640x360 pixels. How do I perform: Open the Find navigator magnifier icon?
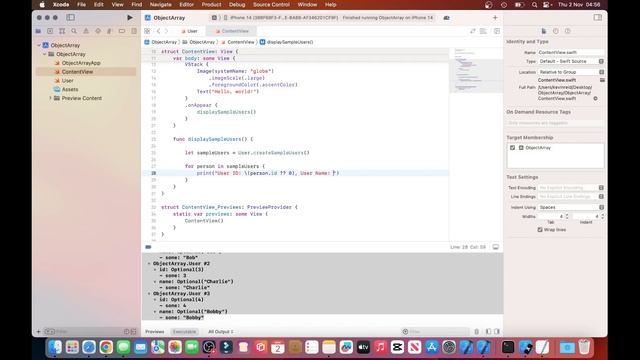click(x=74, y=31)
